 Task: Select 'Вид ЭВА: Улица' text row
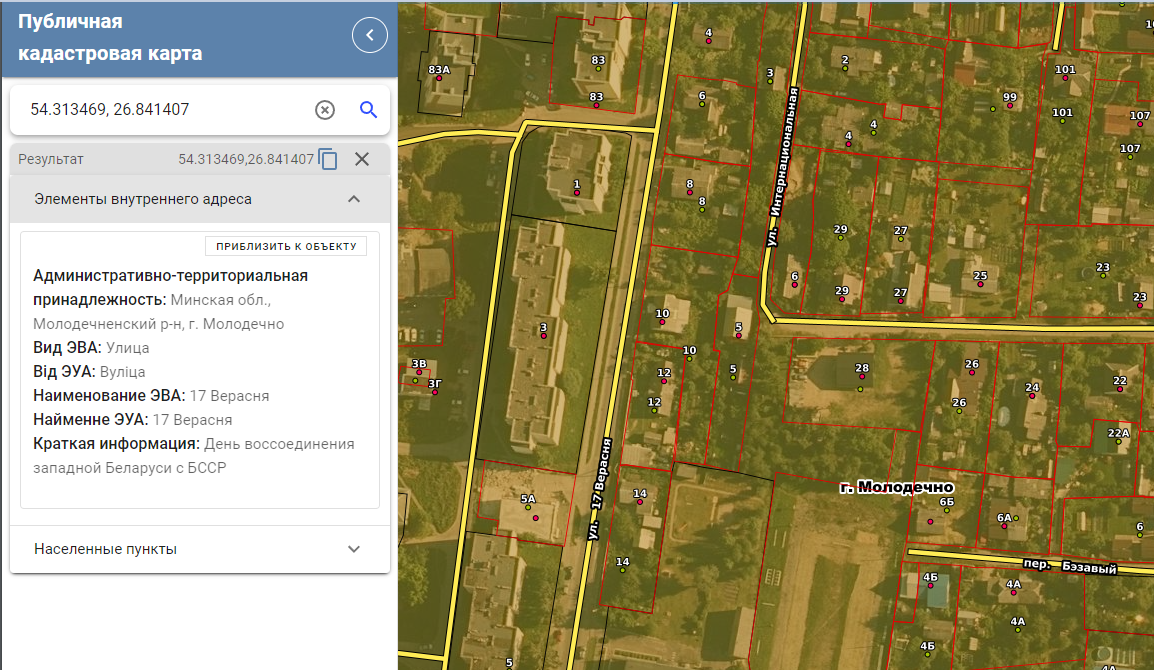tap(91, 348)
